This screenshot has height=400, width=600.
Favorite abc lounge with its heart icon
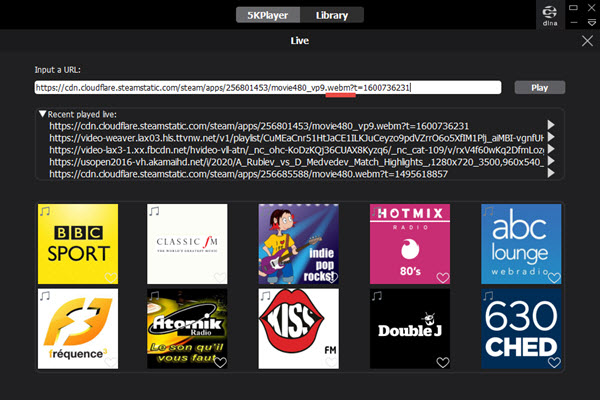[554, 277]
